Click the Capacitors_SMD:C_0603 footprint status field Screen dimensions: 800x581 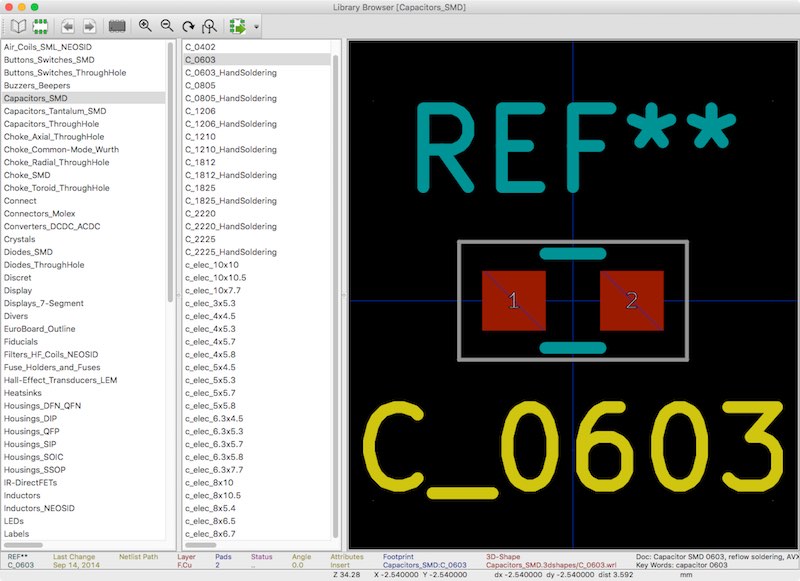point(424,565)
